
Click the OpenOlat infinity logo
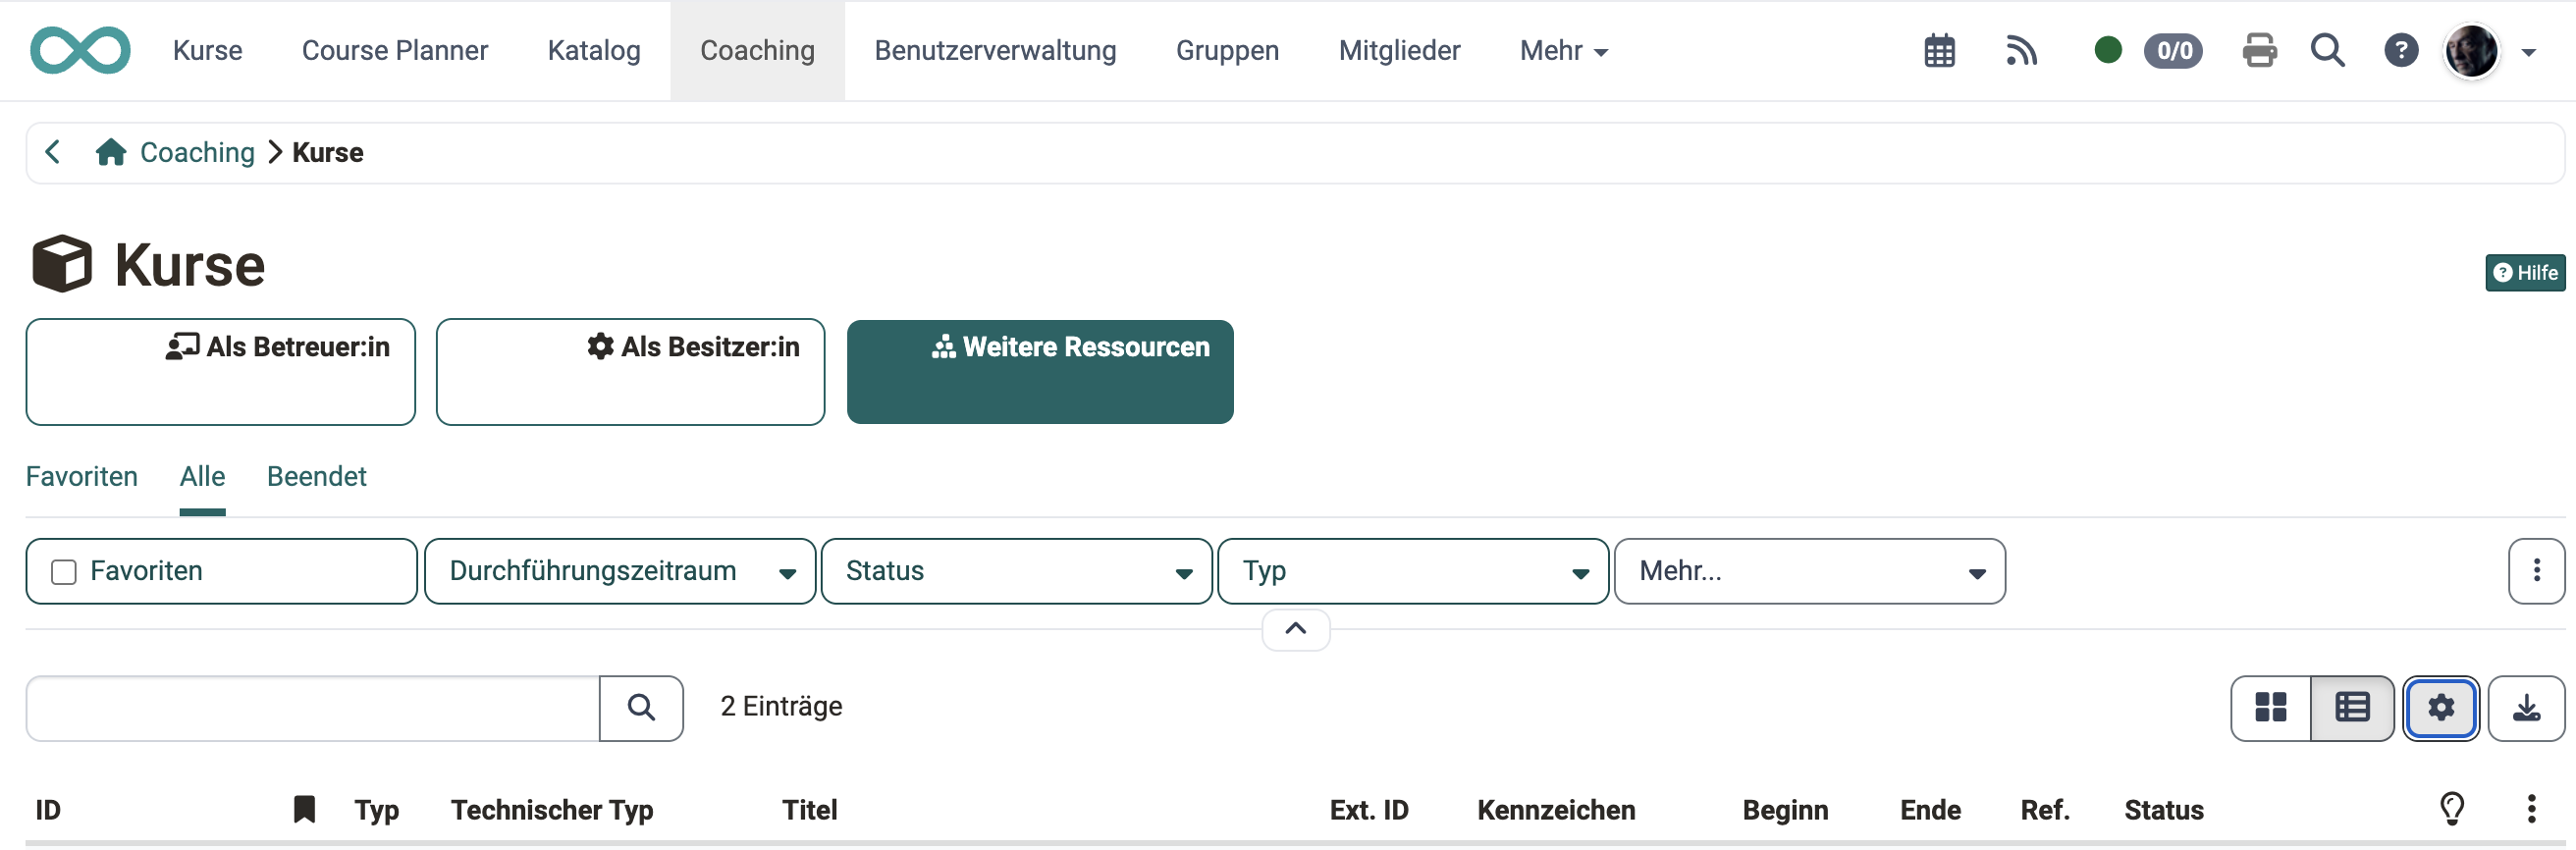click(x=80, y=50)
